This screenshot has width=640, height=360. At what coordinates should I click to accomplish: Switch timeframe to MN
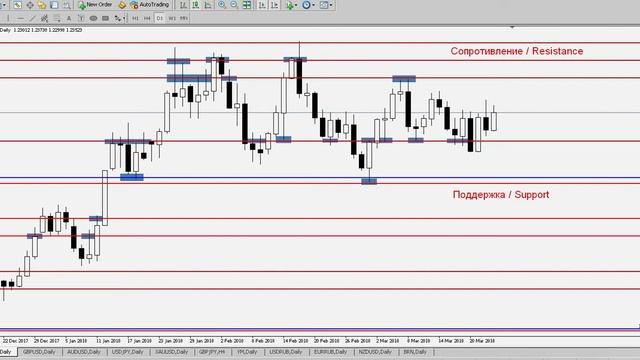(184, 18)
